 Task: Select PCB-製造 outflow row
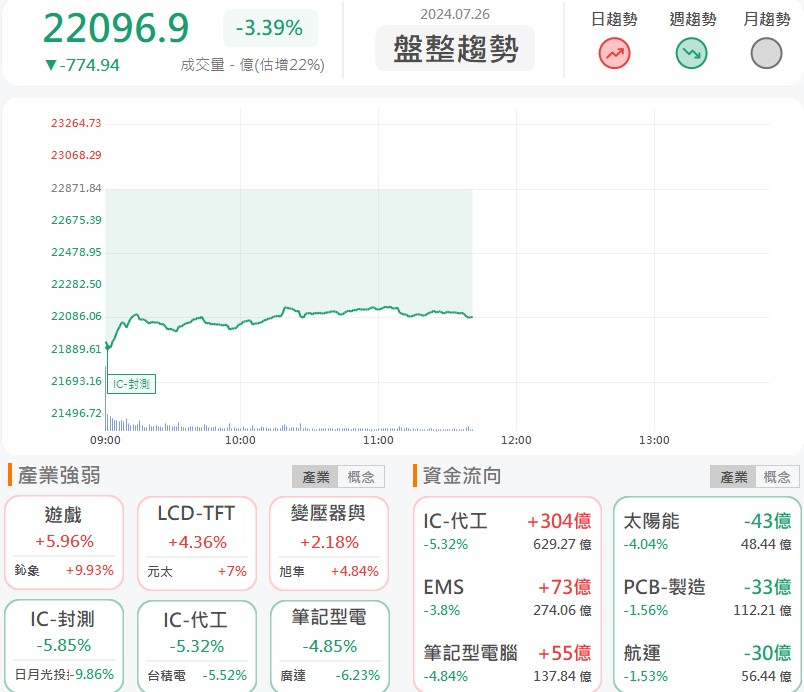point(707,598)
